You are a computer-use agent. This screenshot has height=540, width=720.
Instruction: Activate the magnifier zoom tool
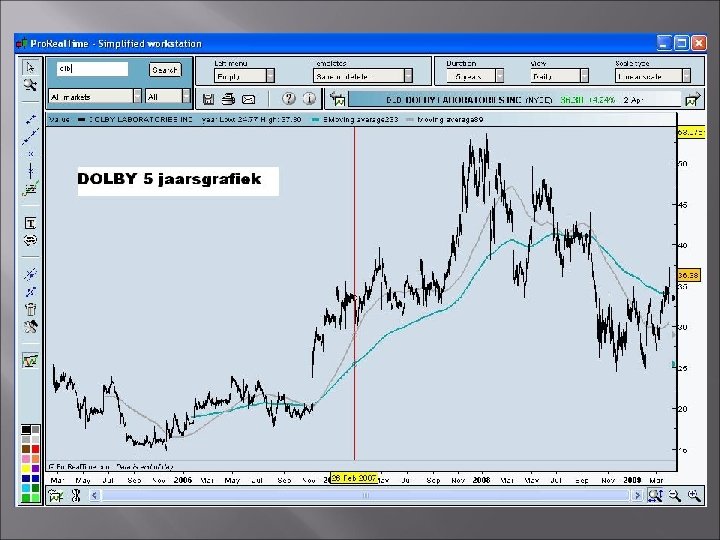30,85
